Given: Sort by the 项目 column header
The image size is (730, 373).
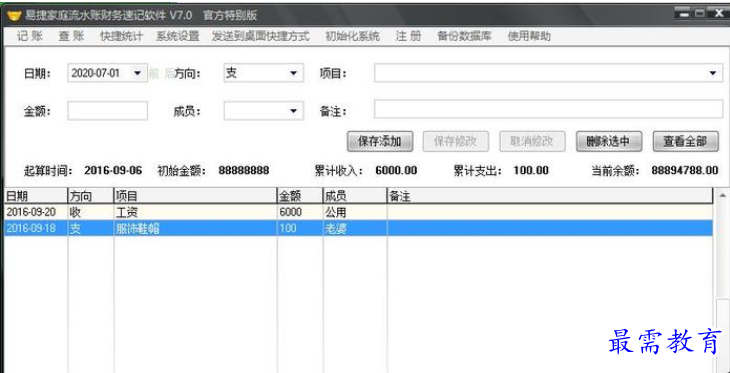Looking at the screenshot, I should point(195,196).
